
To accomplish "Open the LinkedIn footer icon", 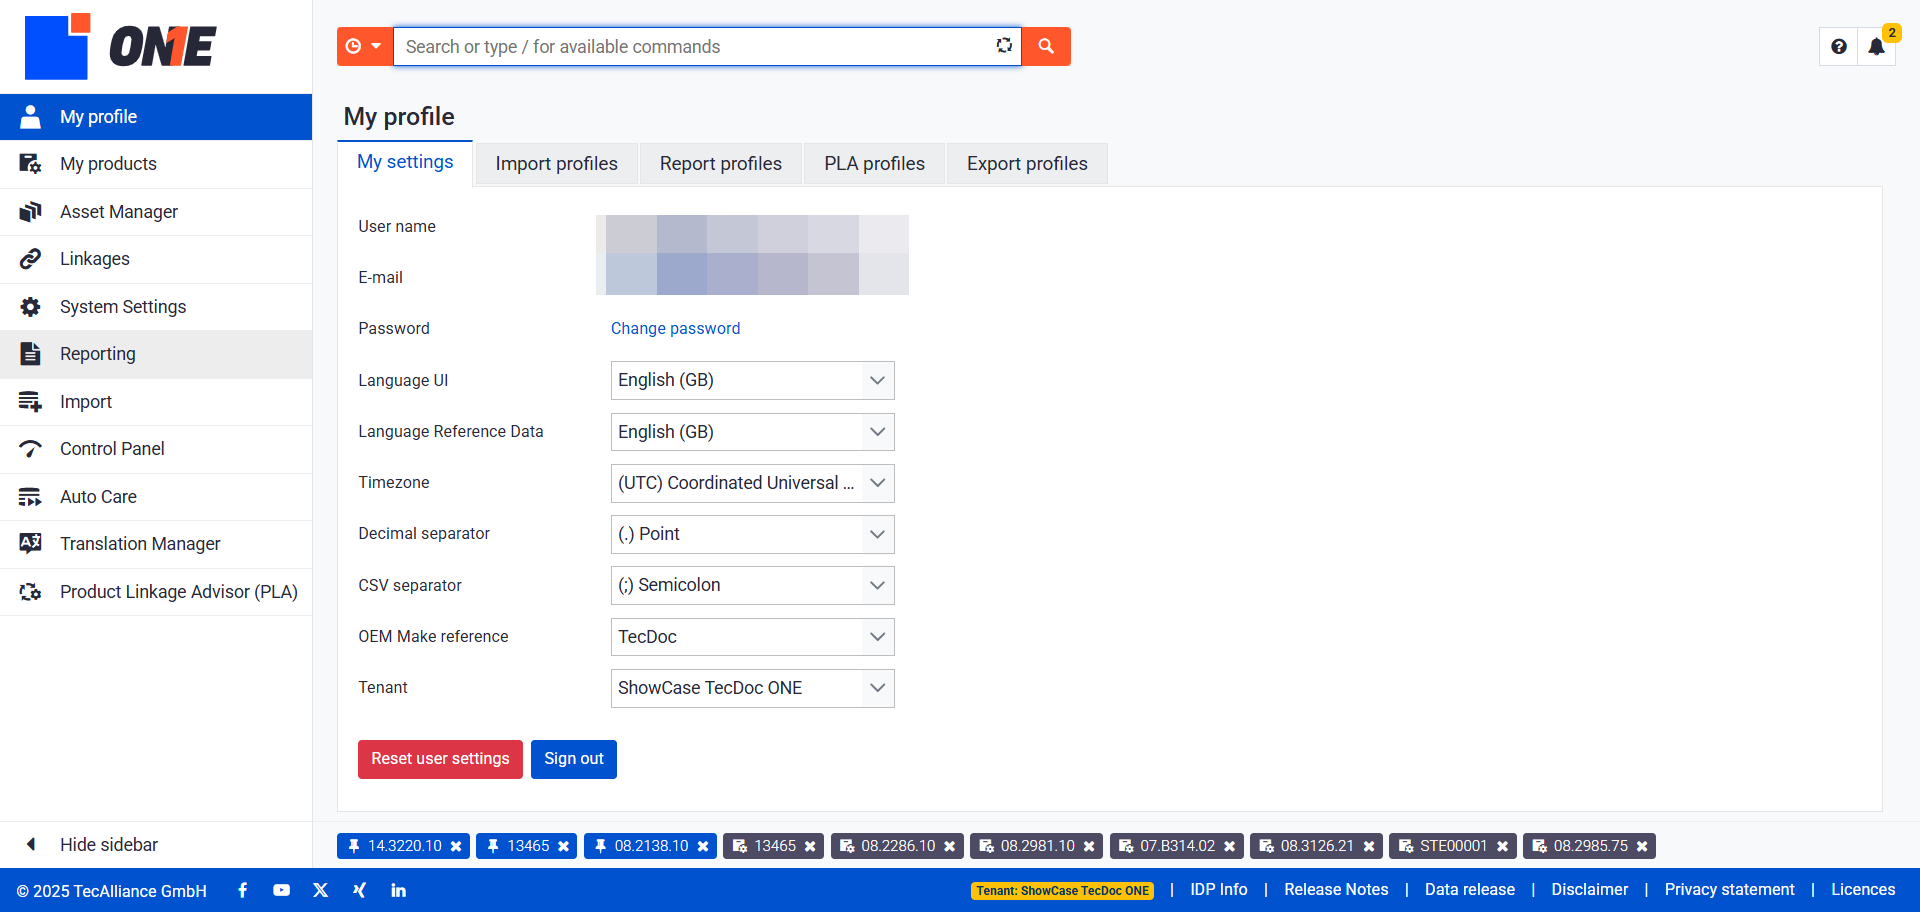I will pos(398,890).
